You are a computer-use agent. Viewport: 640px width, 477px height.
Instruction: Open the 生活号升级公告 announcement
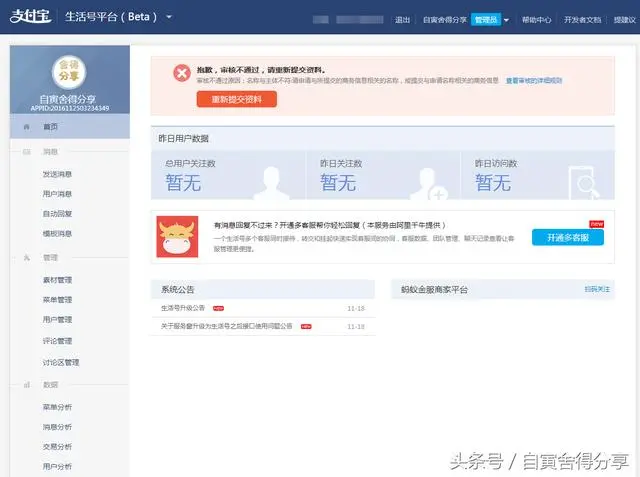[183, 308]
